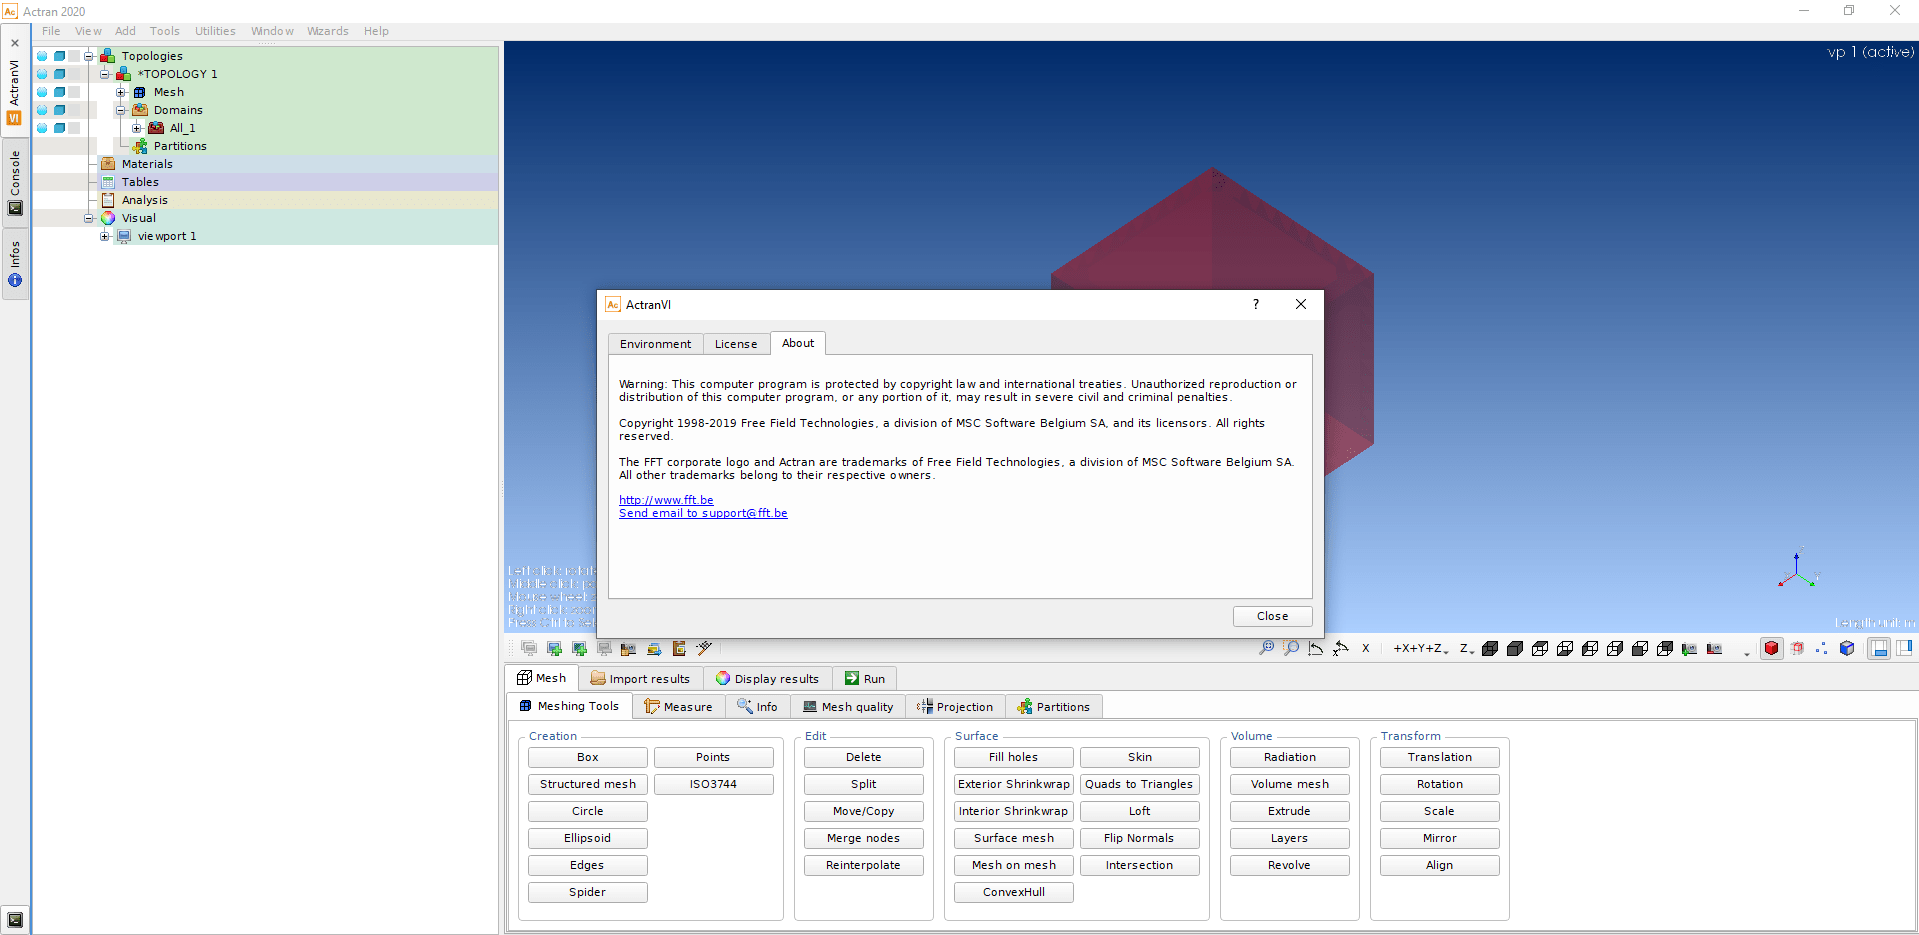
Task: Click the blue Infos icon in left sidebar
Action: [x=15, y=281]
